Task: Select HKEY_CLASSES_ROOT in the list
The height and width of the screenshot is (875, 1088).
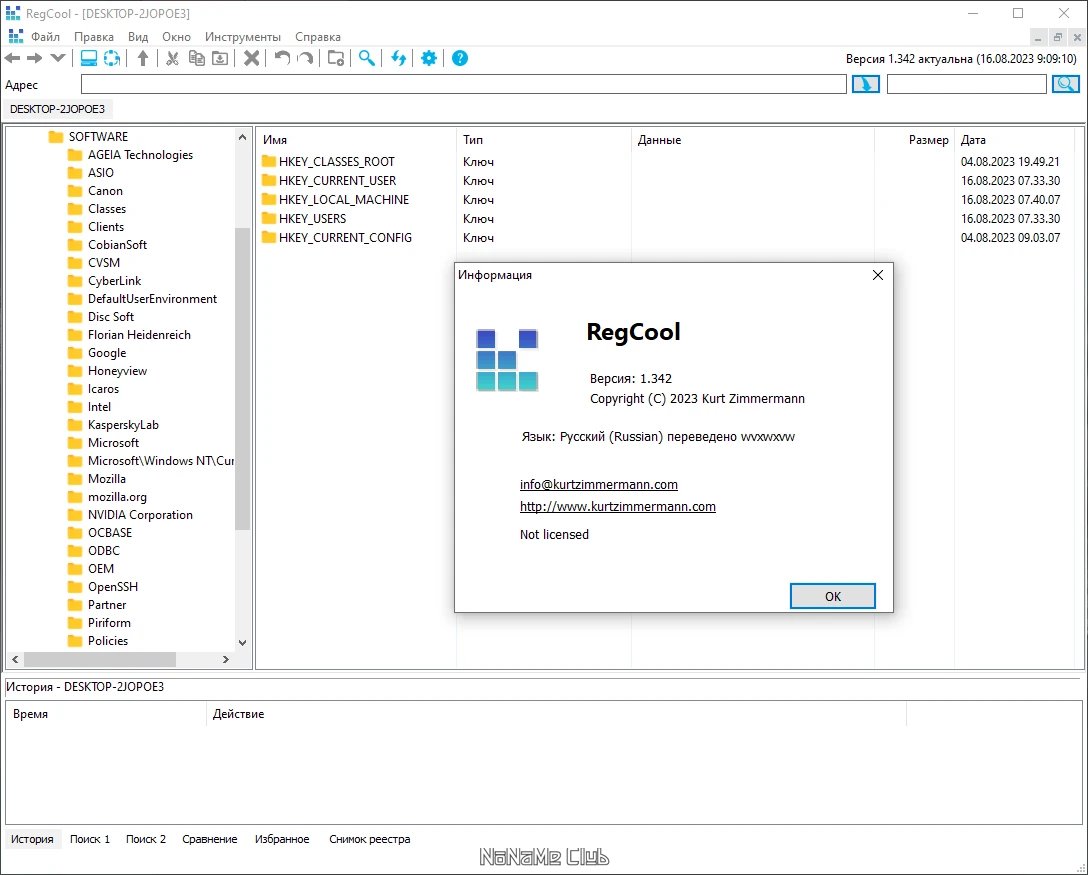Action: point(337,162)
